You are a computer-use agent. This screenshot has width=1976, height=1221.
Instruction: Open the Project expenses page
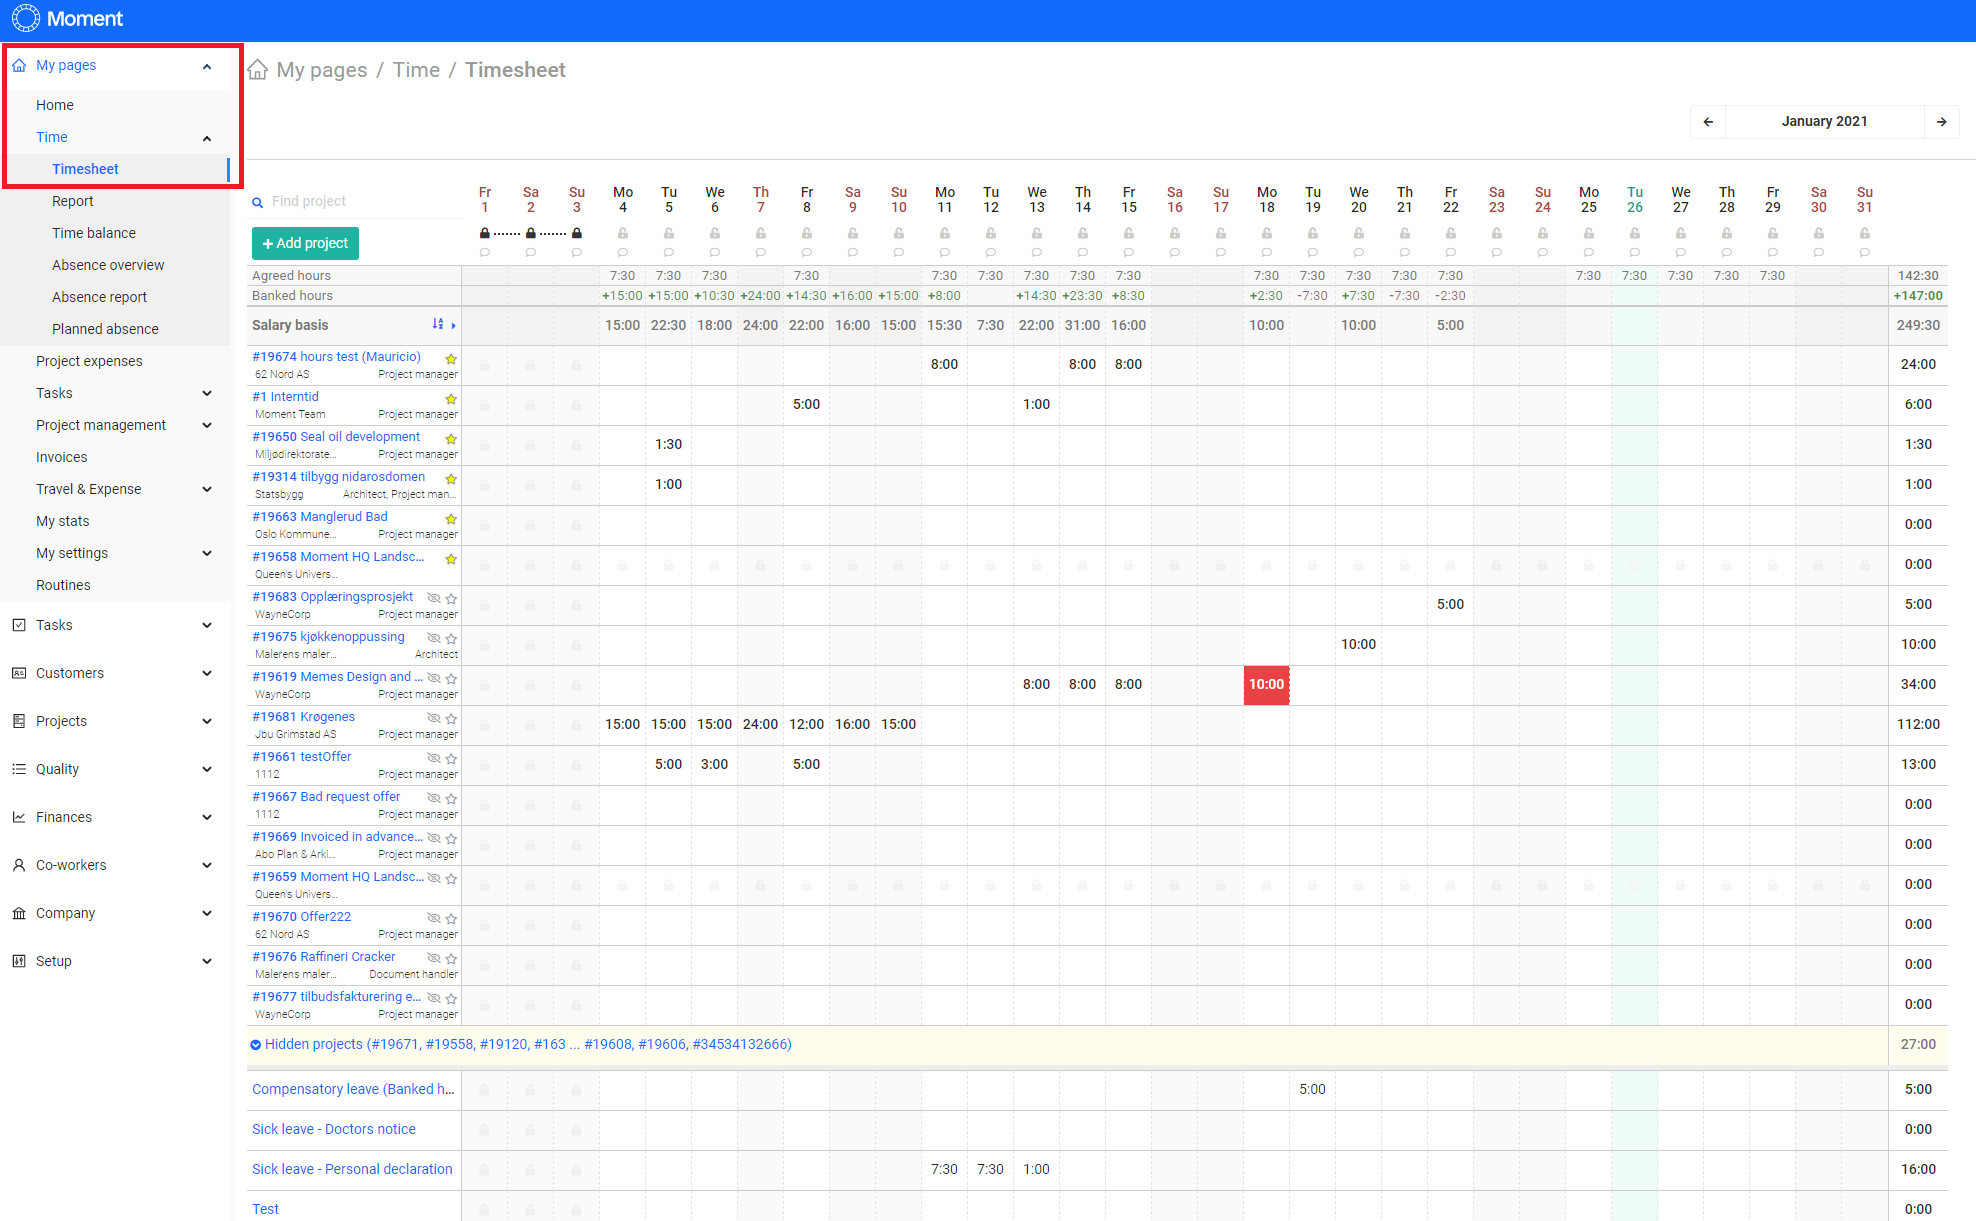89,361
